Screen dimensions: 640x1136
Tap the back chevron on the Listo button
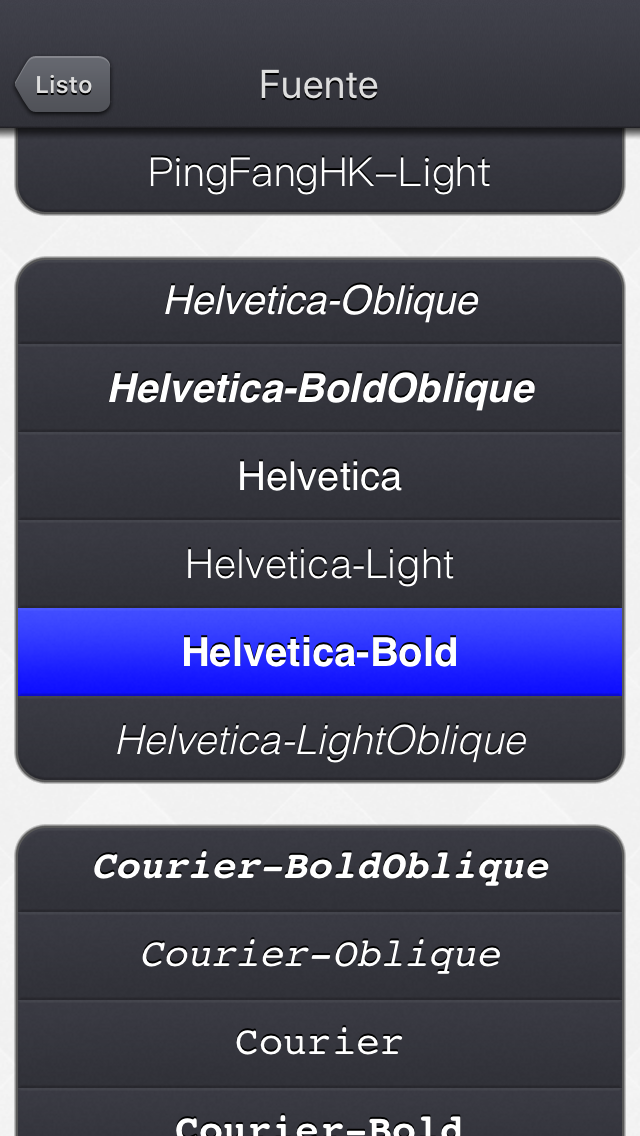click(22, 84)
